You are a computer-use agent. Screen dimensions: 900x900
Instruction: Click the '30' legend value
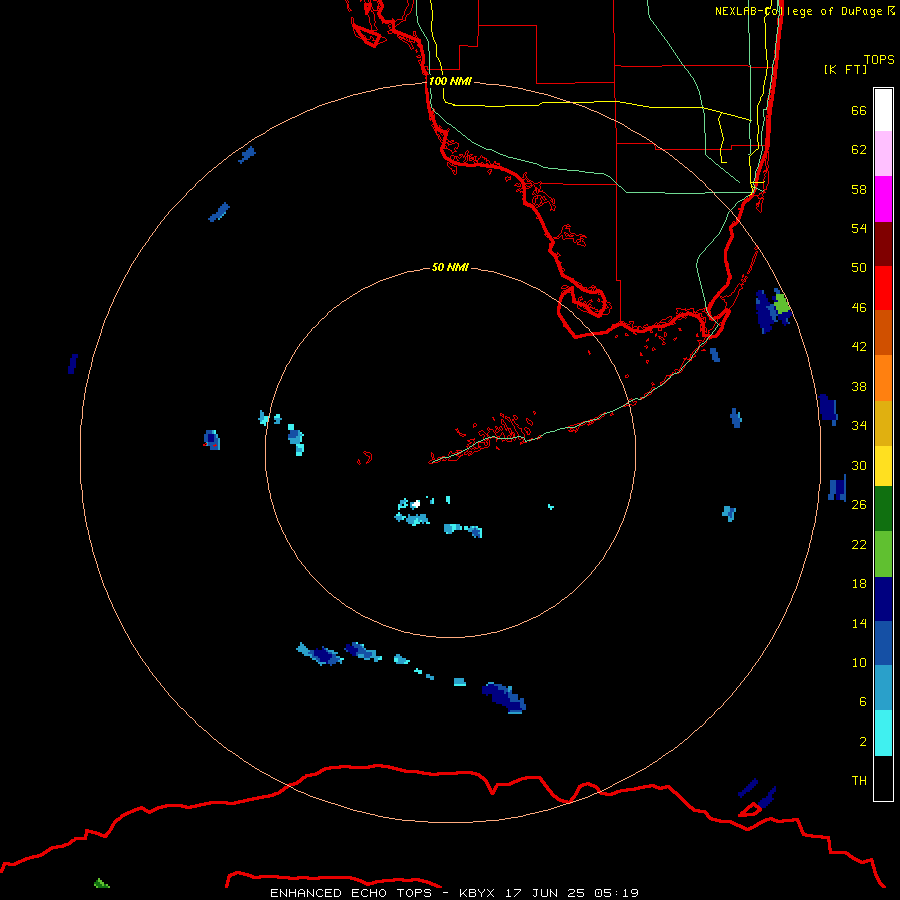tap(859, 465)
